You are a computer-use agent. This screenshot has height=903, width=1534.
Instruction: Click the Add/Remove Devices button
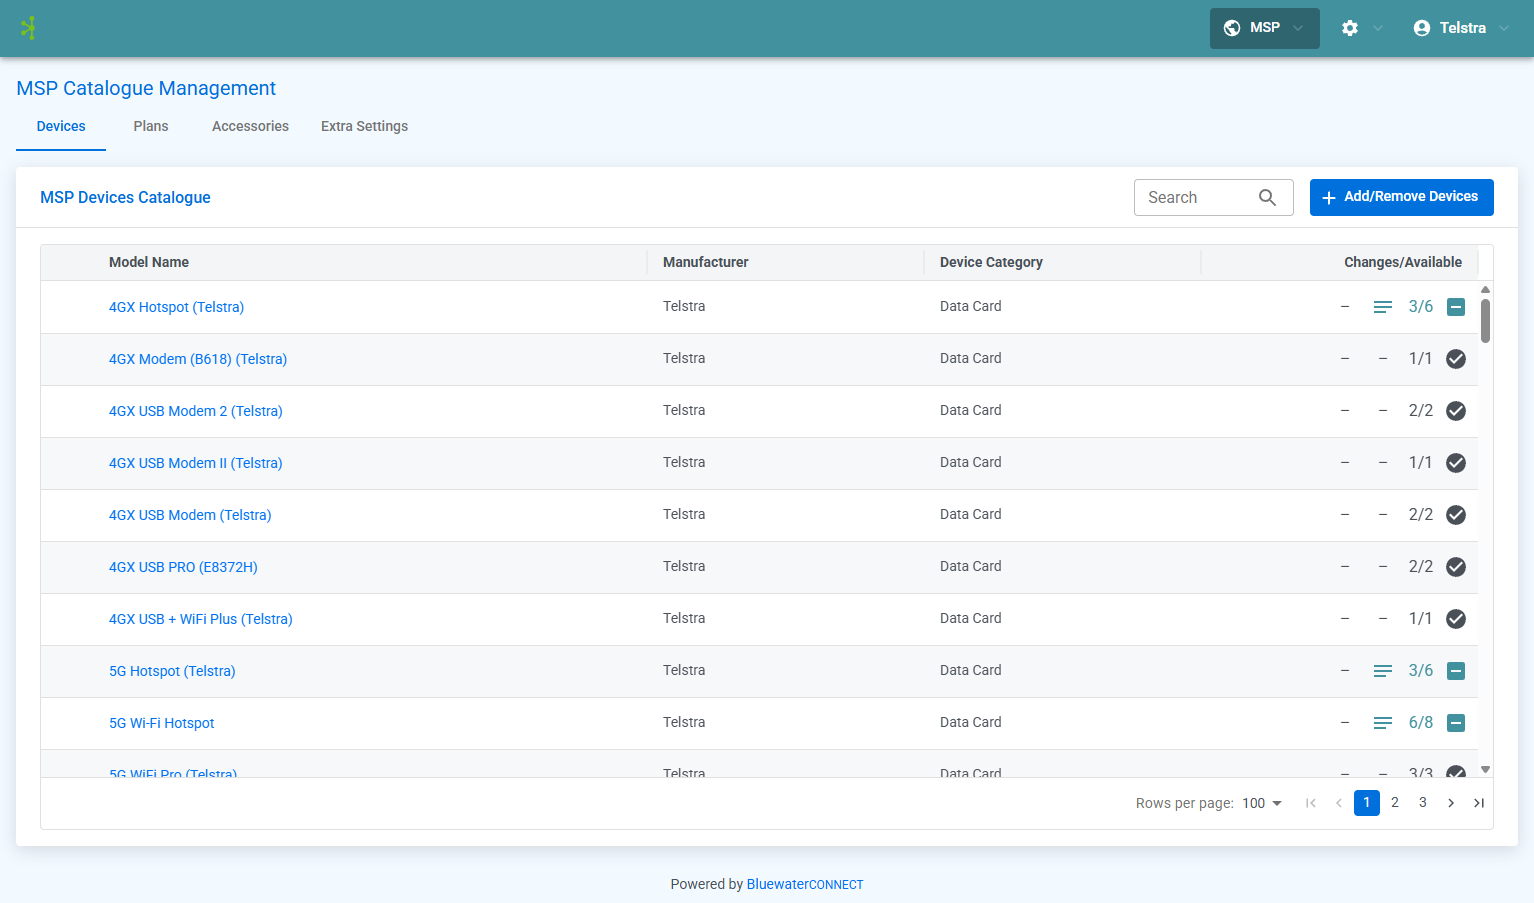click(1401, 197)
